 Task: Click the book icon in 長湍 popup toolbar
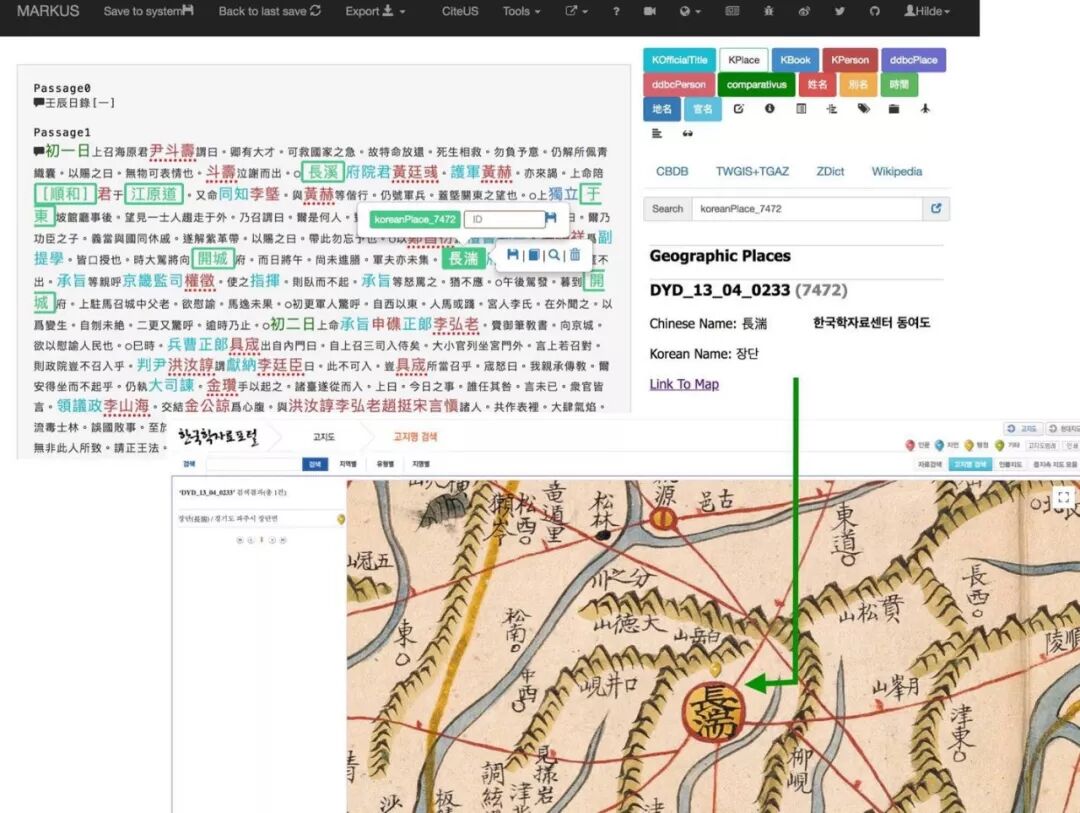coord(533,255)
